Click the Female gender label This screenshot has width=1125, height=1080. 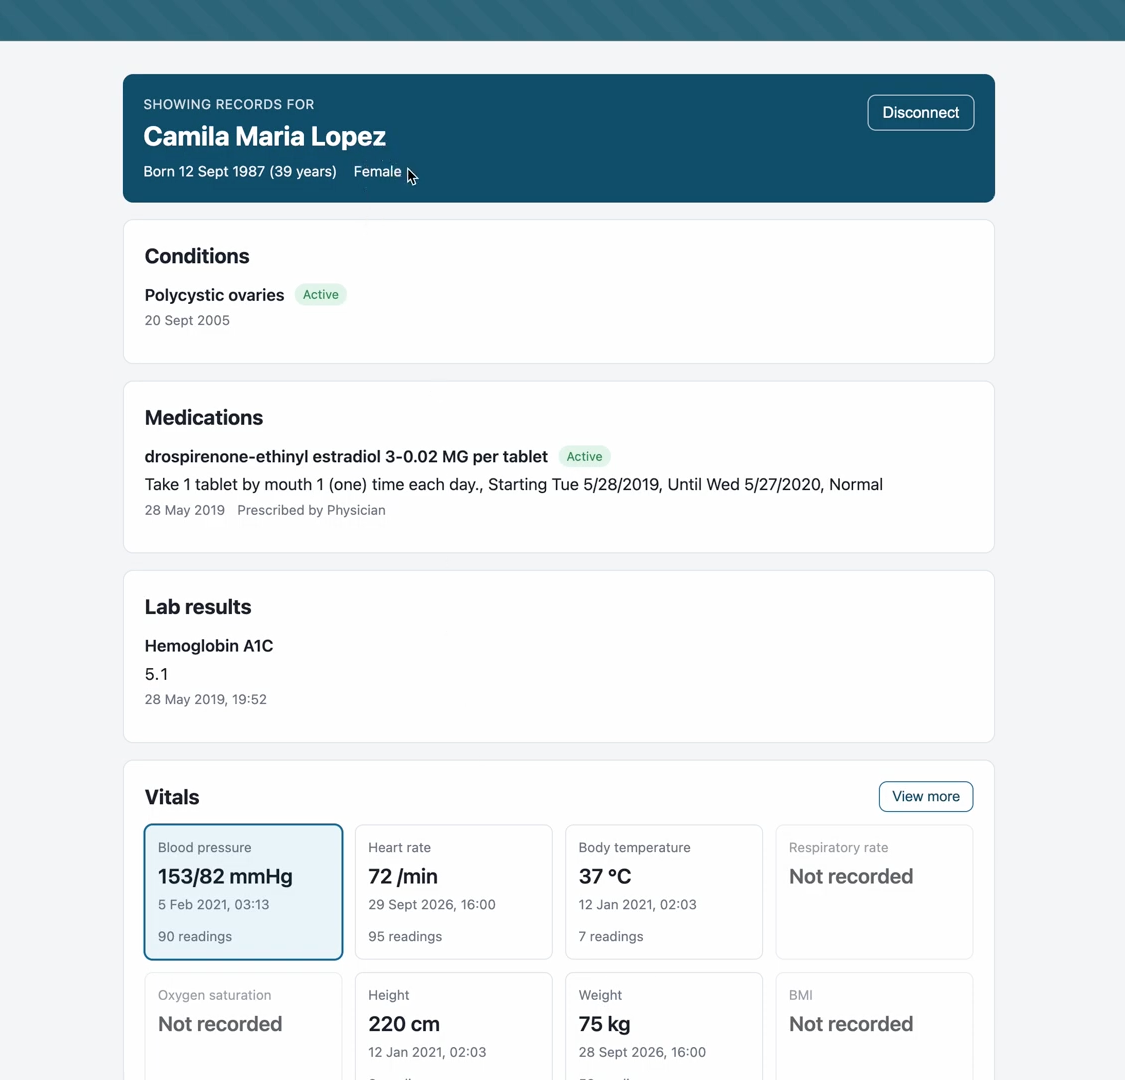tap(377, 172)
